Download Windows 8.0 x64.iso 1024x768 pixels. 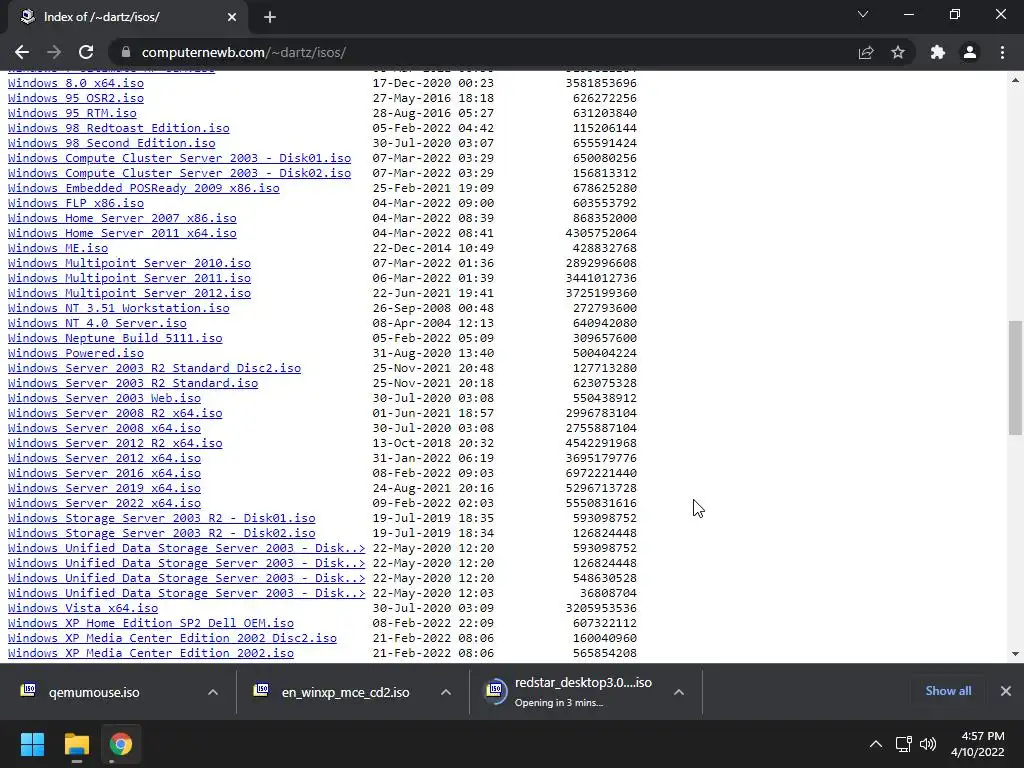pos(76,83)
